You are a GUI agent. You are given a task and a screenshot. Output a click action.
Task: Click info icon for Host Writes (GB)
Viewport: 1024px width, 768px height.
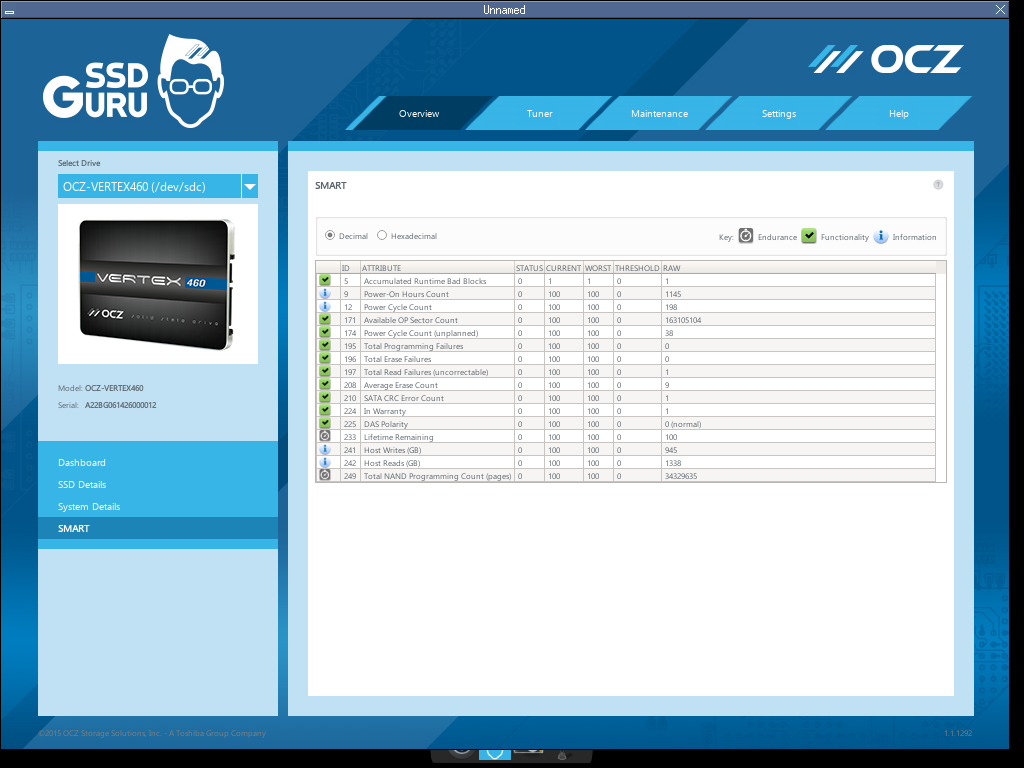tap(325, 449)
